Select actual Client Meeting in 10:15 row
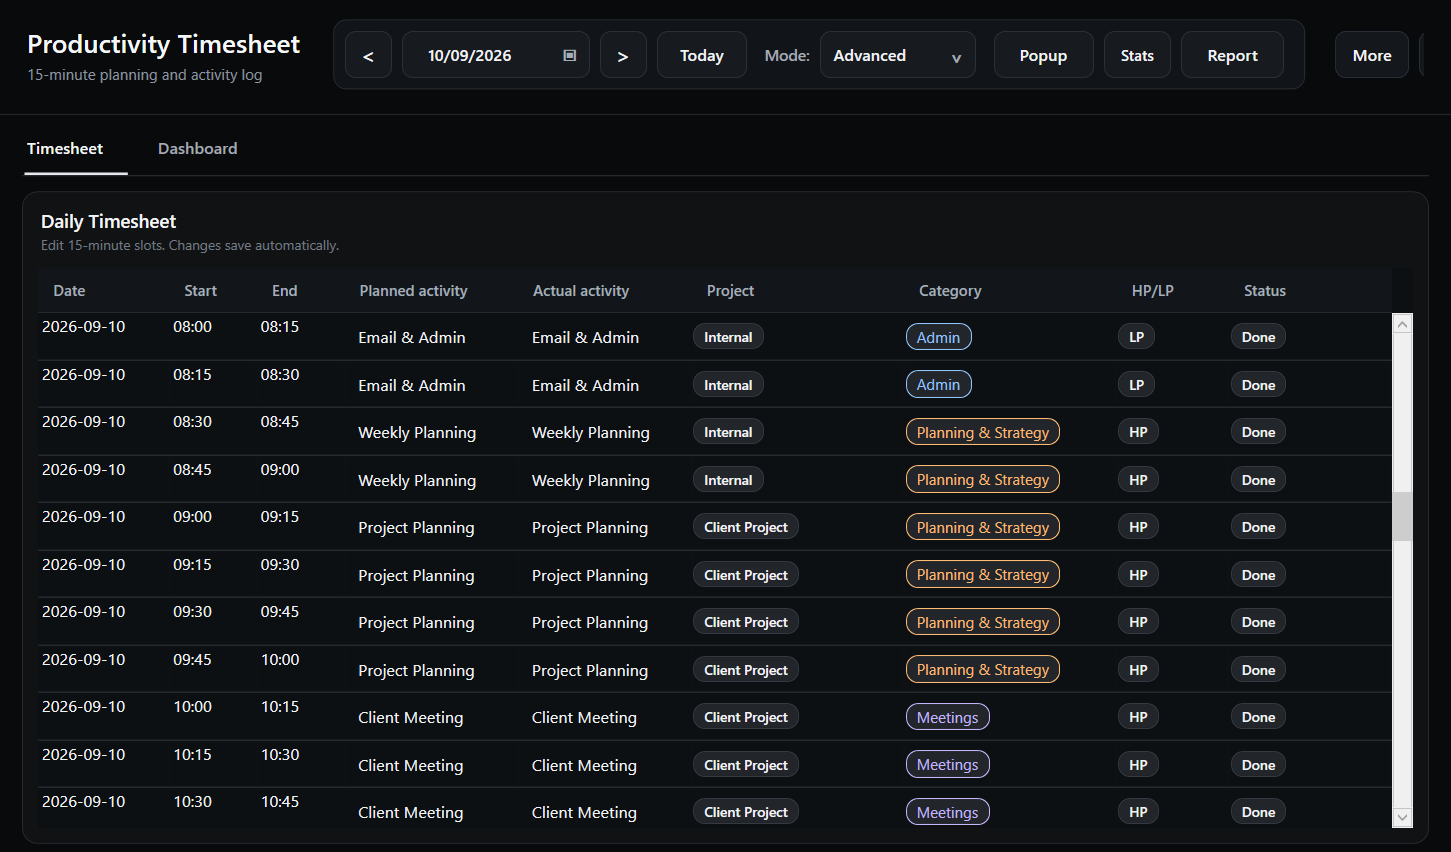1451x852 pixels. (584, 766)
